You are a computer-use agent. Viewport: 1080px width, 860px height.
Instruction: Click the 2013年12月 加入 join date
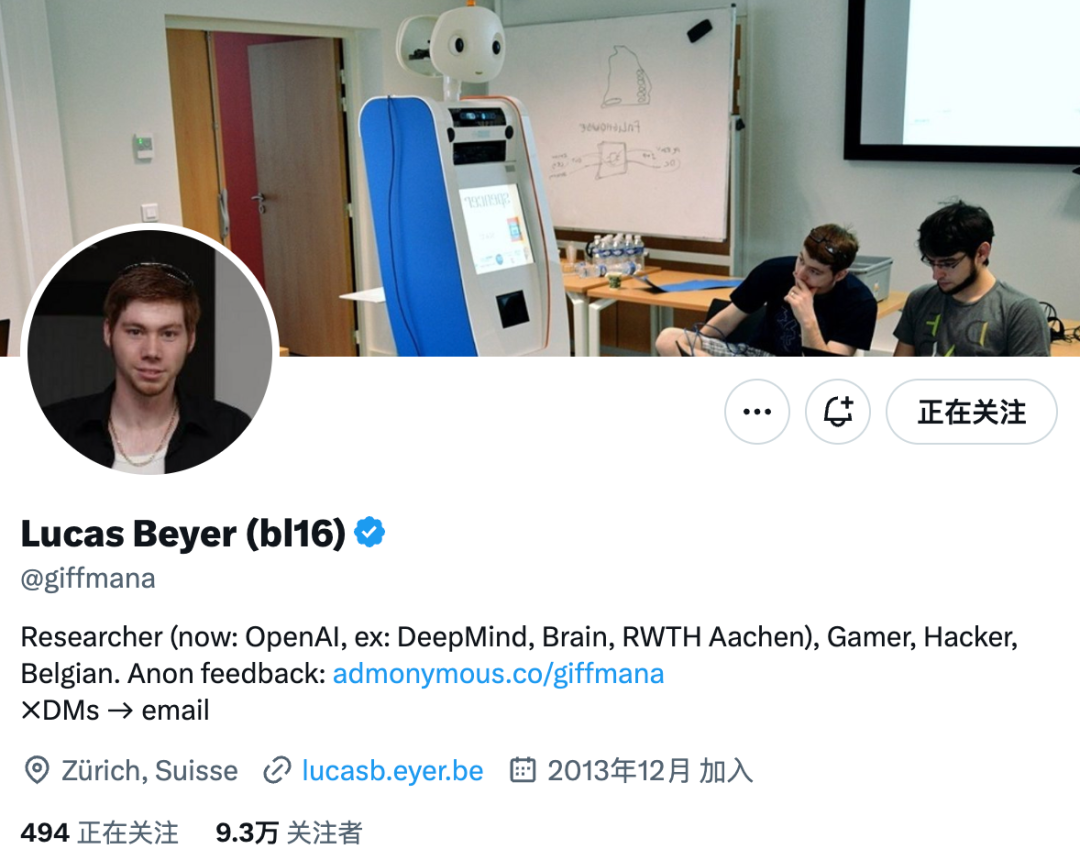click(x=650, y=770)
